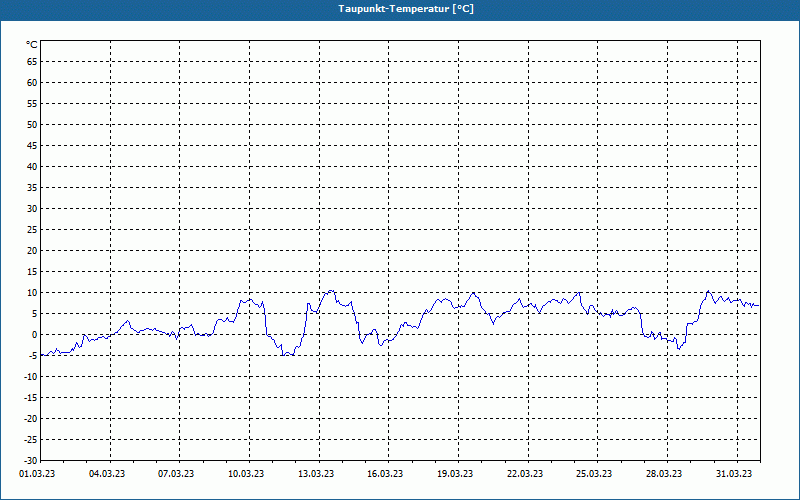
Task: Click the 20 value on the y-axis
Action: tap(32, 251)
